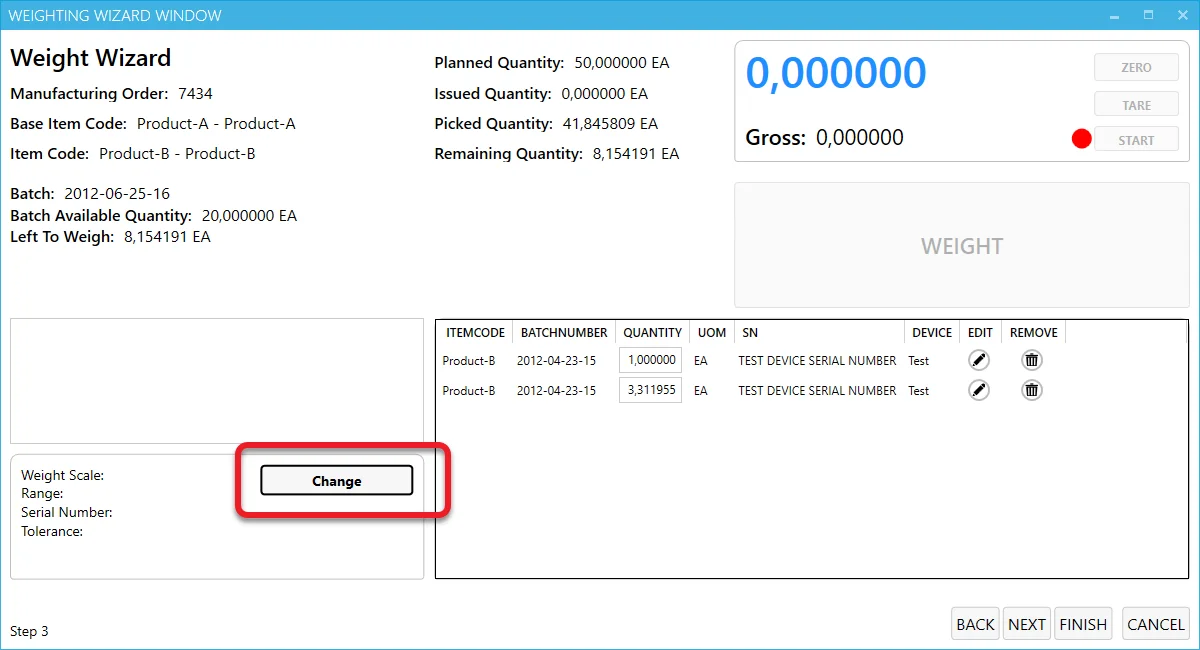Click the QUANTITY column header
The height and width of the screenshot is (650, 1200).
coord(652,332)
